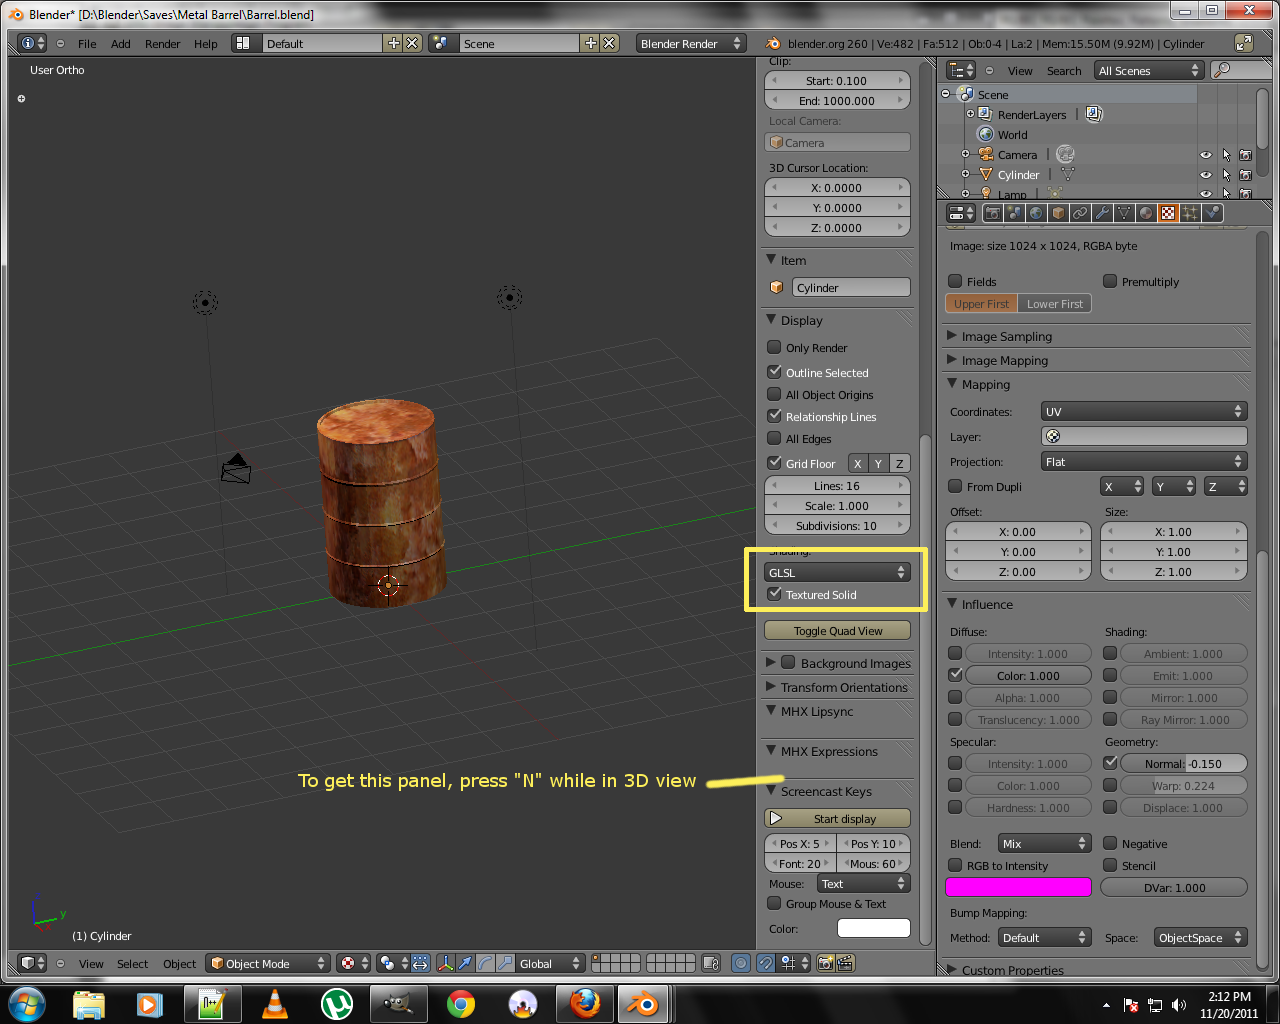Open the Render properties tab (camera icon)

pyautogui.click(x=992, y=213)
